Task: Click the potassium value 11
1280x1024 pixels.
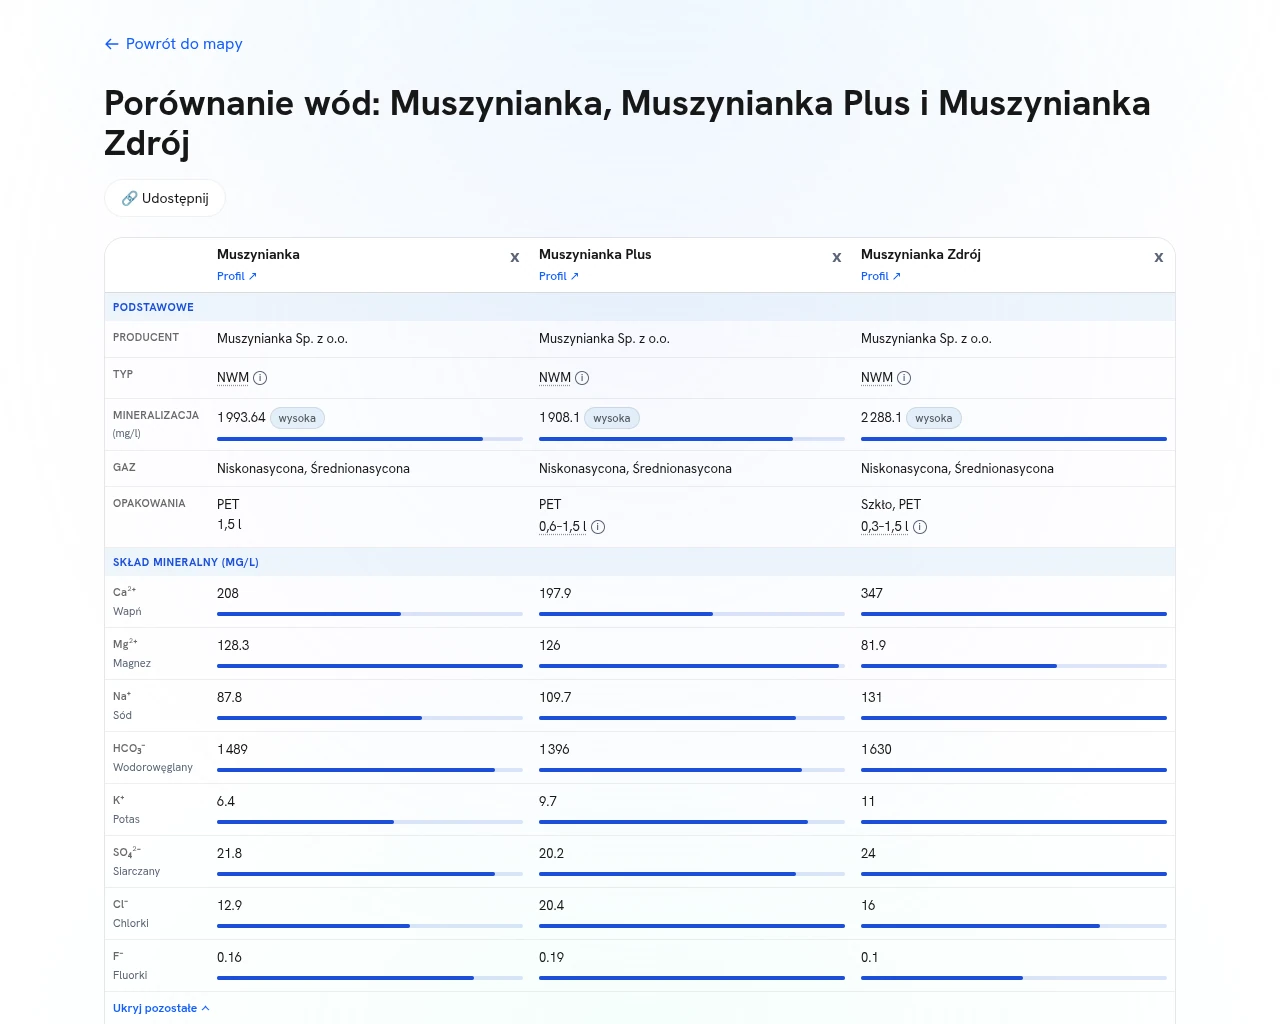Action: point(868,801)
